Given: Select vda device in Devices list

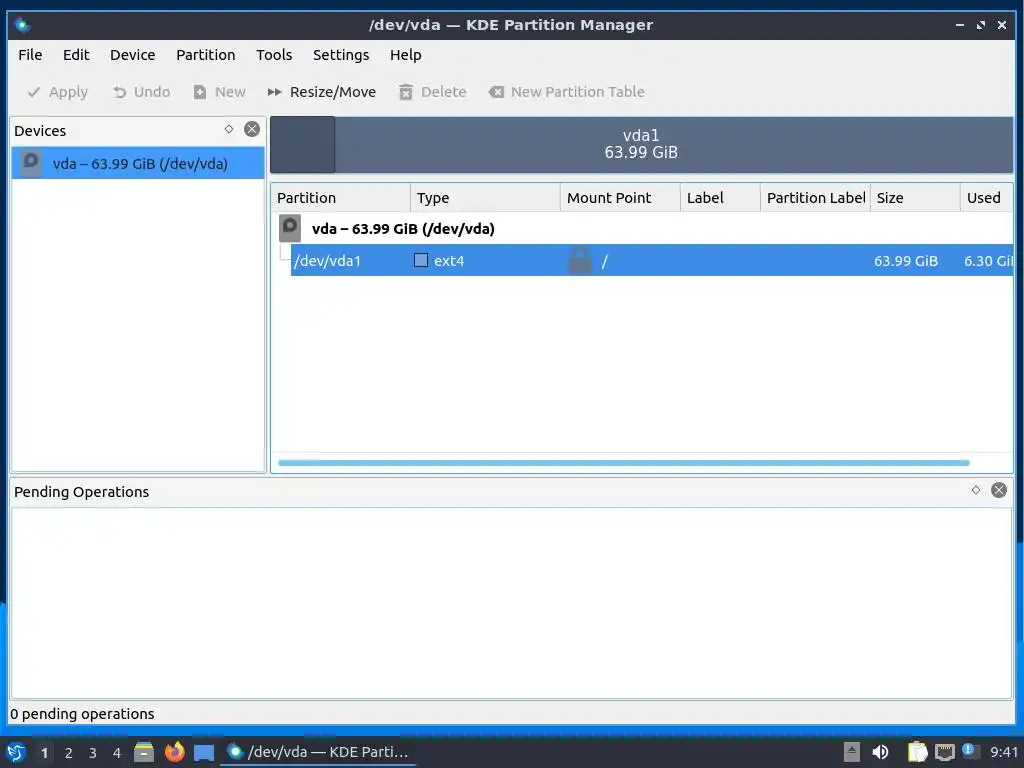Looking at the screenshot, I should 138,163.
